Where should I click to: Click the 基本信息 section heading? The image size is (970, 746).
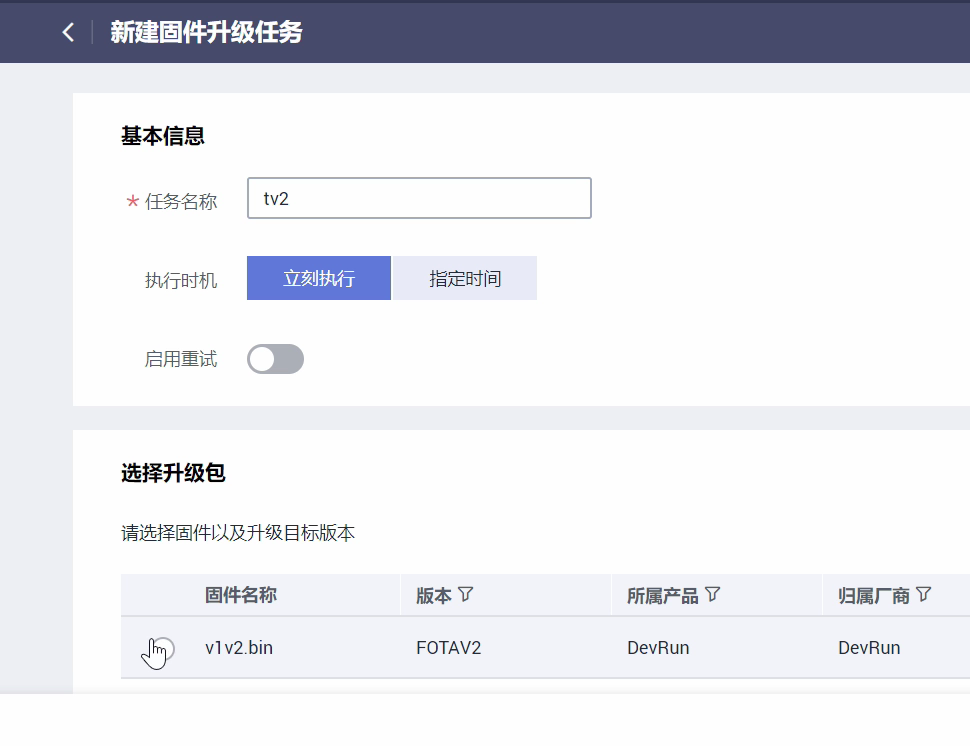163,136
